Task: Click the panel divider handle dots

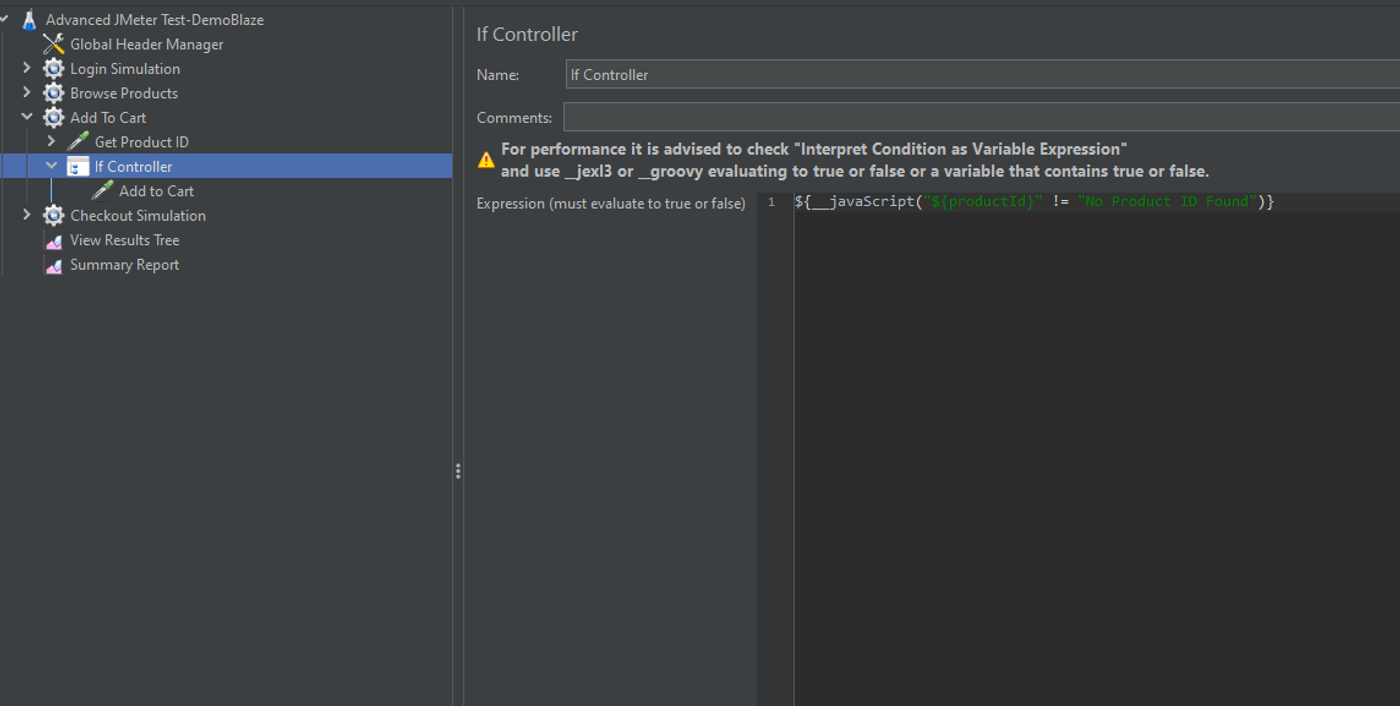Action: click(x=458, y=471)
